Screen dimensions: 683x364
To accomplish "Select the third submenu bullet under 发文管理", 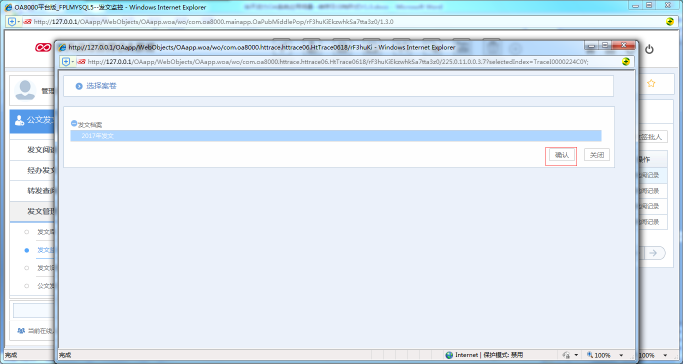I will (27, 268).
